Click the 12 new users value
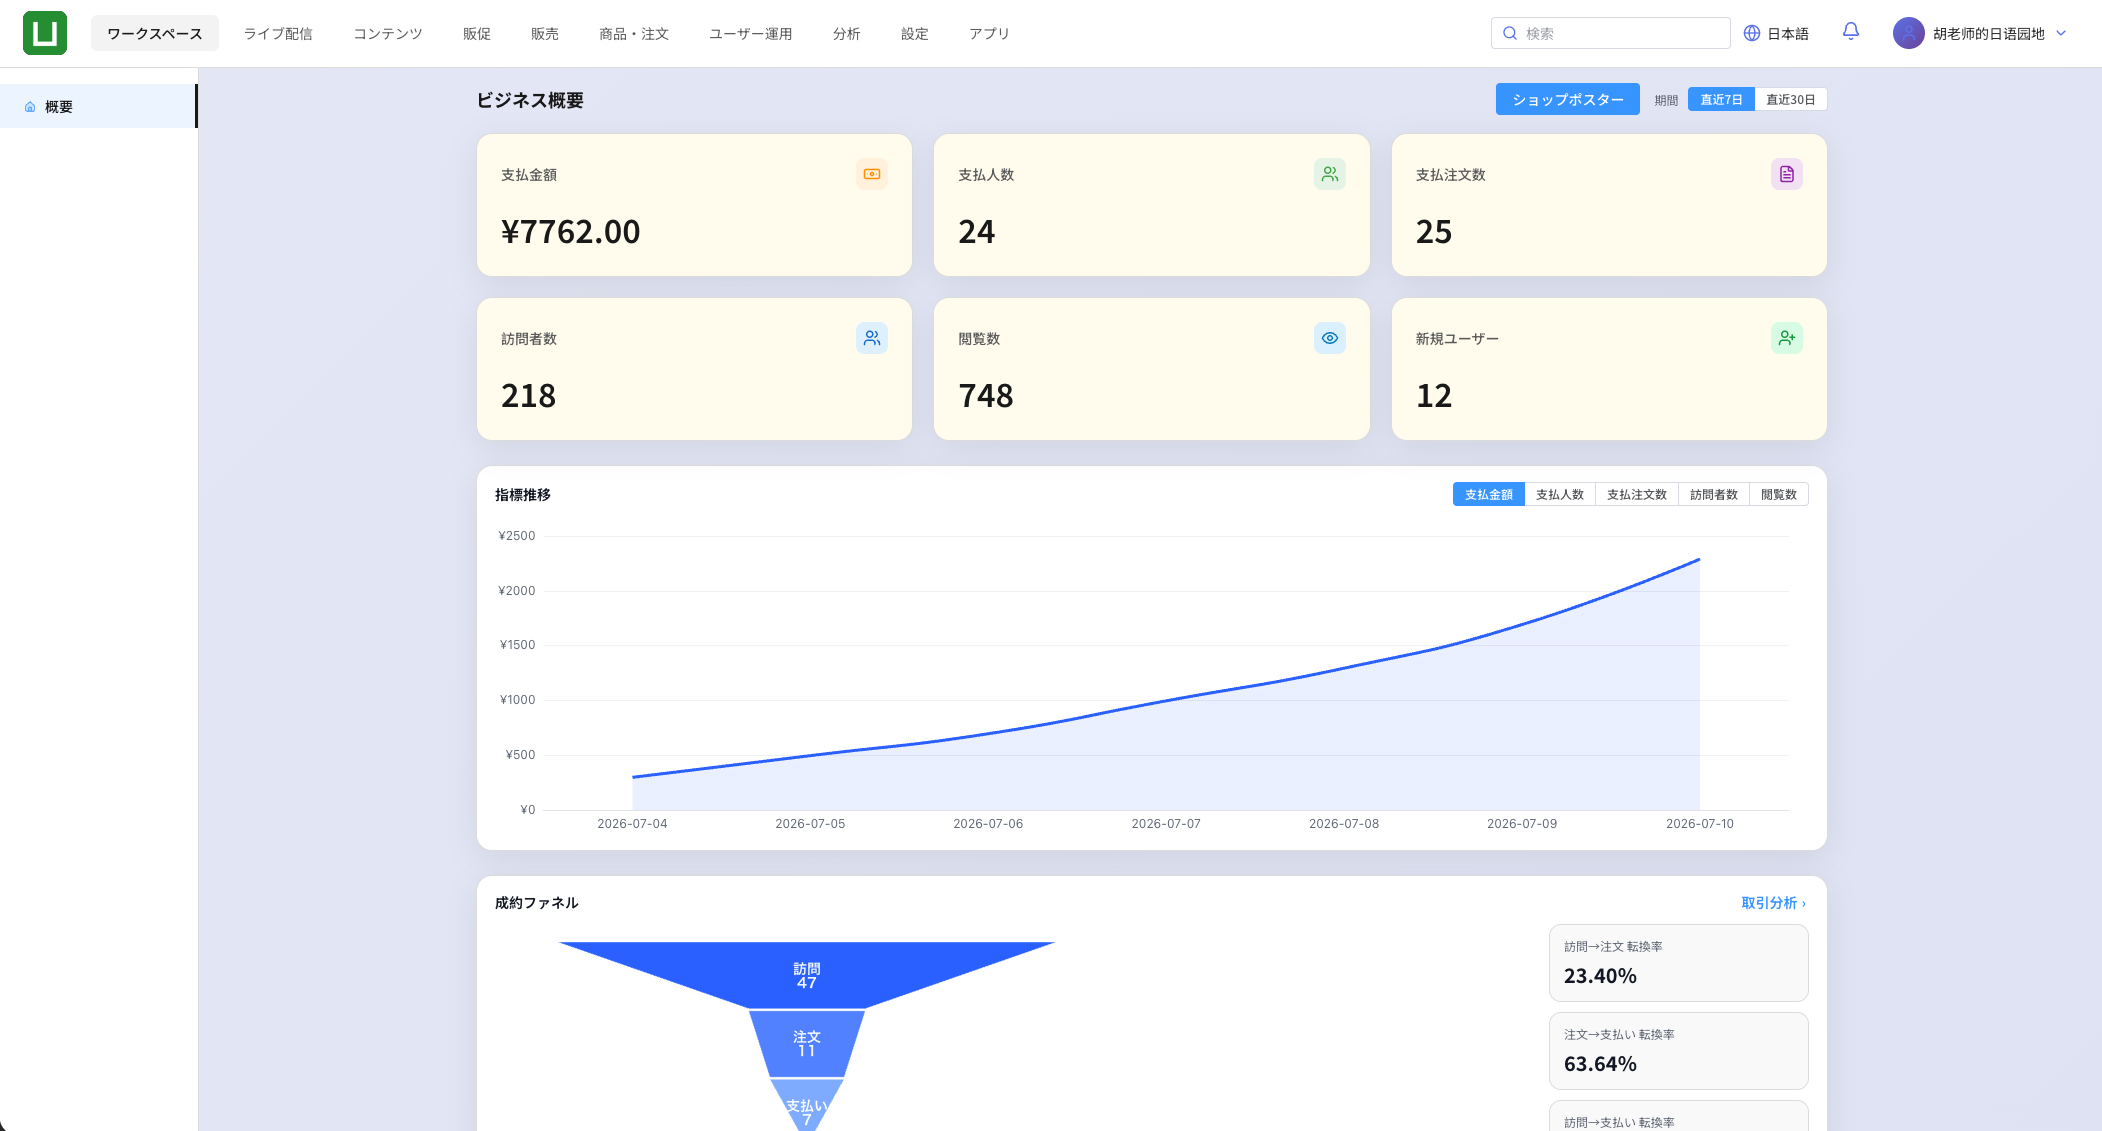The height and width of the screenshot is (1131, 2102). [1434, 396]
